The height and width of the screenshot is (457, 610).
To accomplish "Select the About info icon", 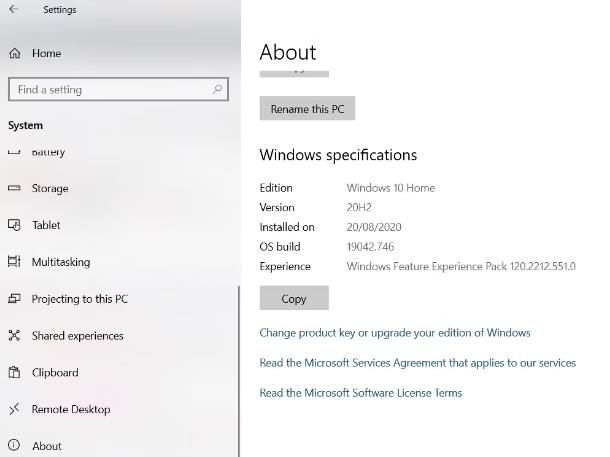I will 14,445.
